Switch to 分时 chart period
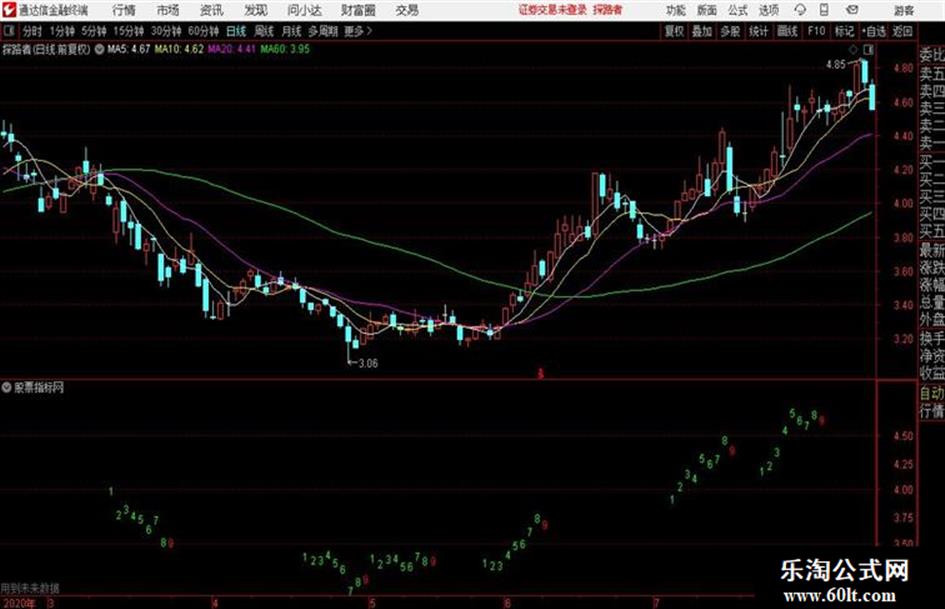The image size is (945, 609). pos(33,31)
